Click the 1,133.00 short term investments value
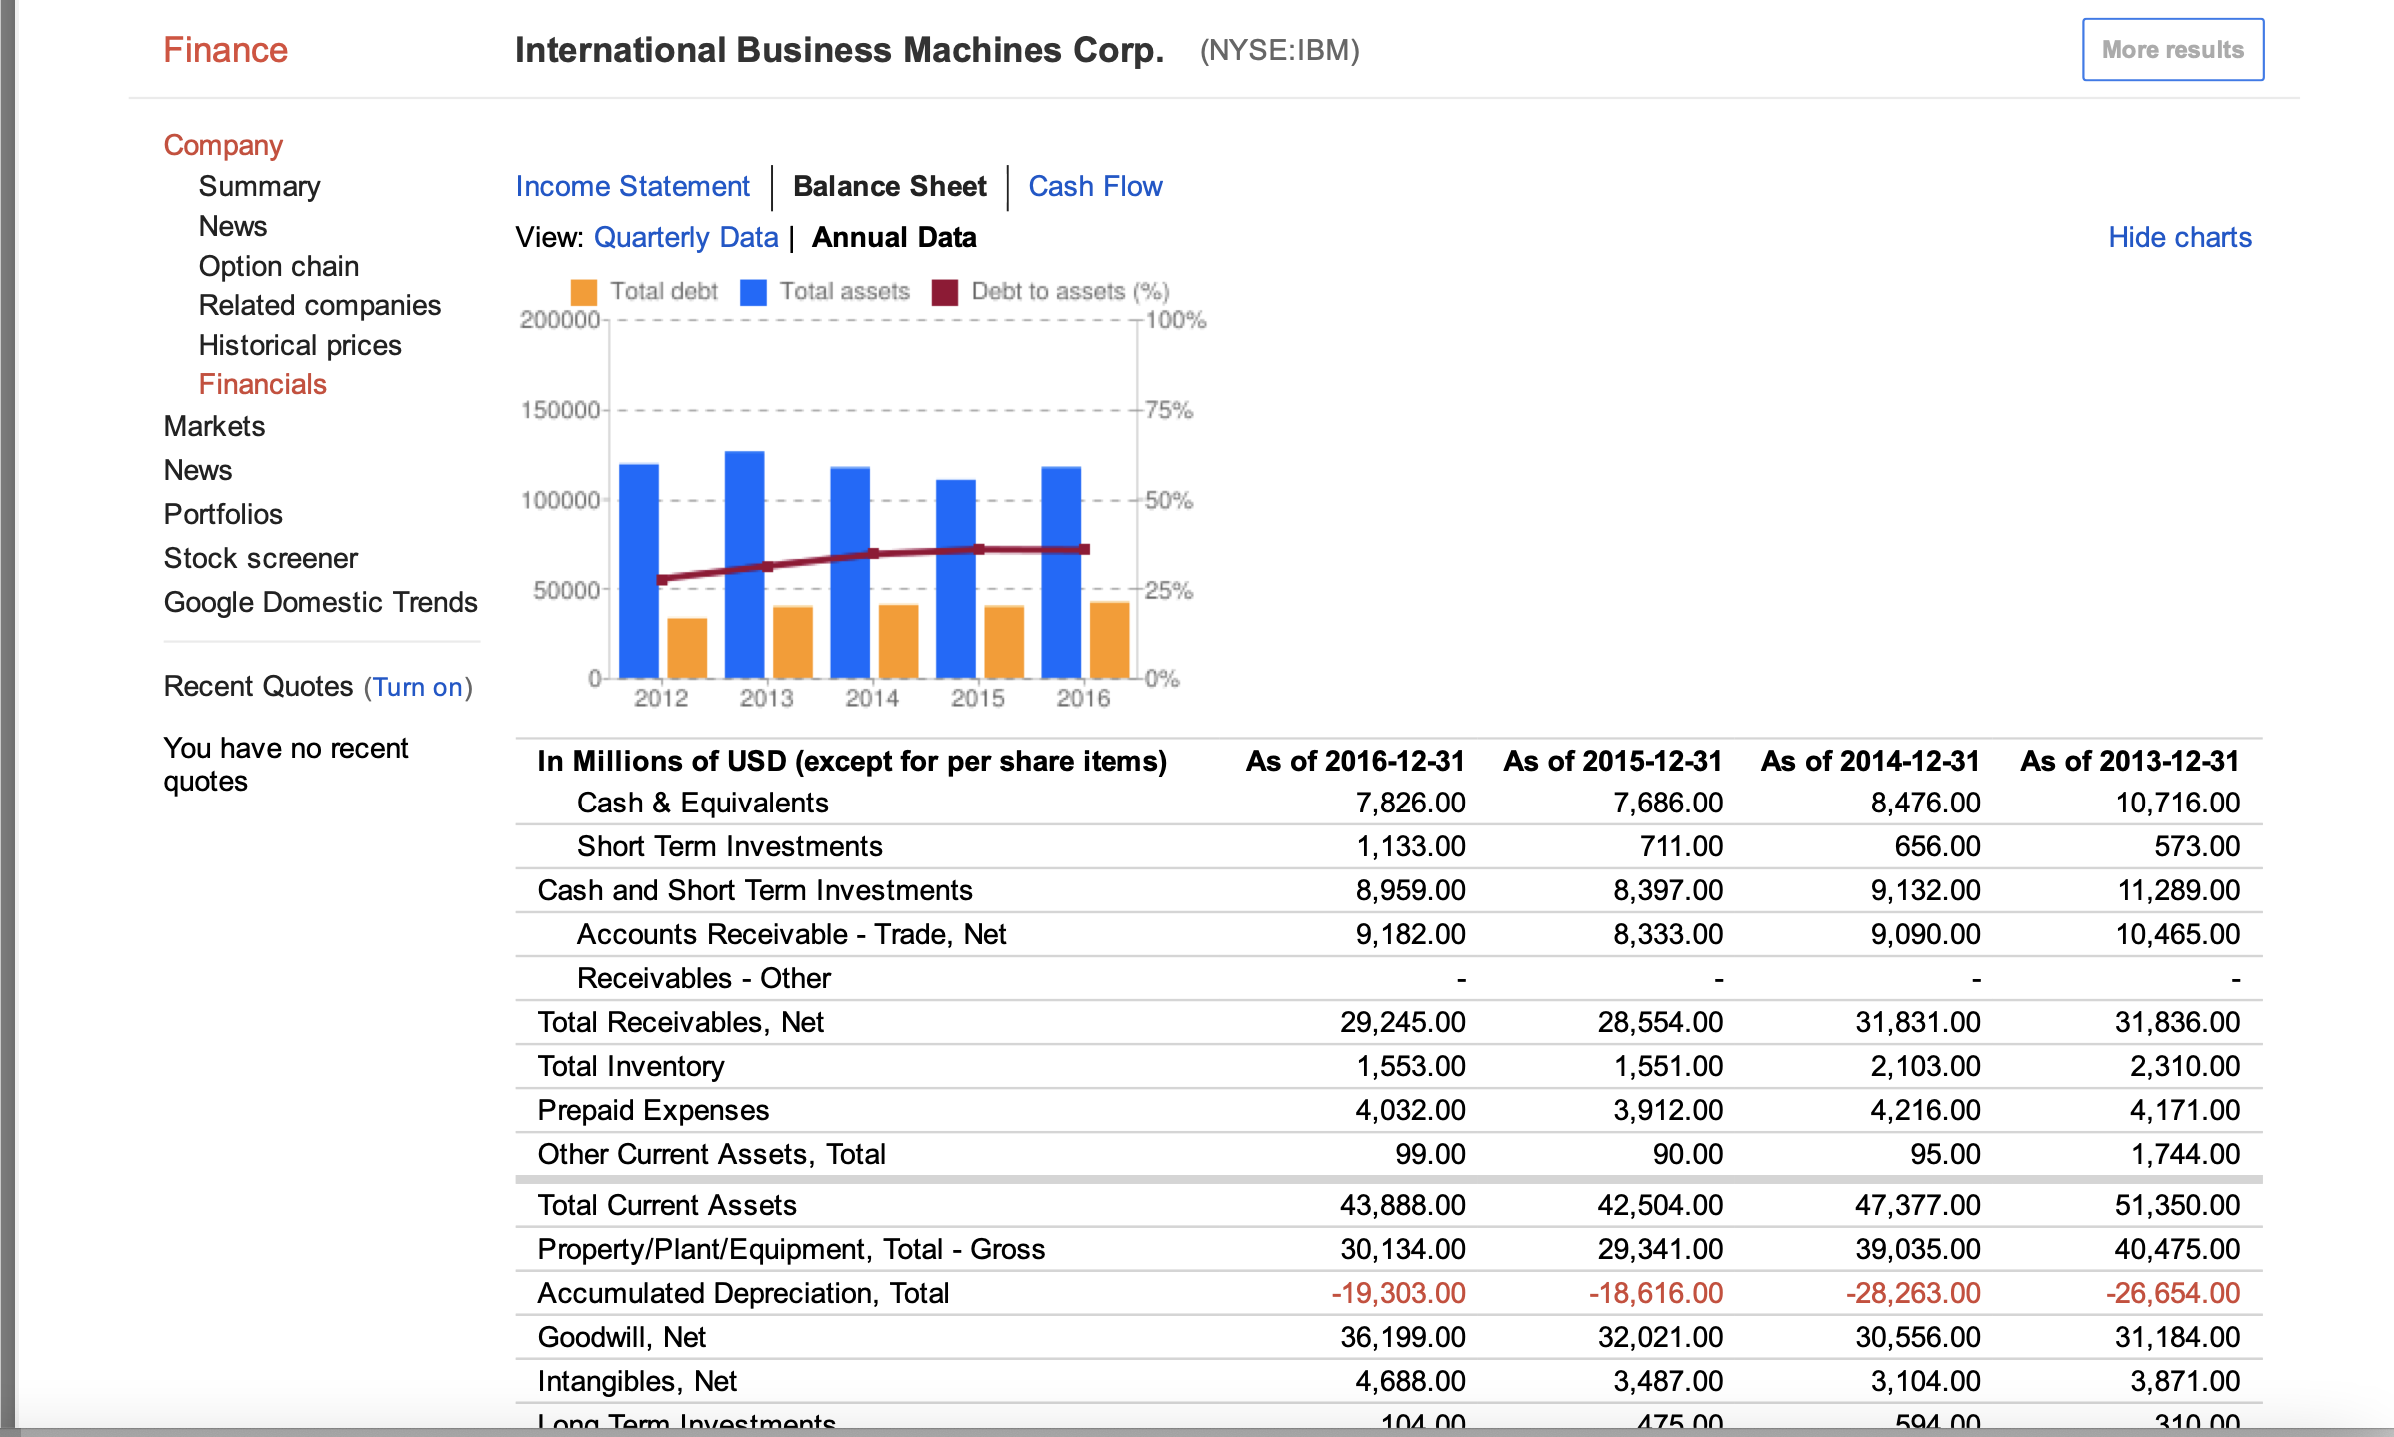 pos(1410,846)
